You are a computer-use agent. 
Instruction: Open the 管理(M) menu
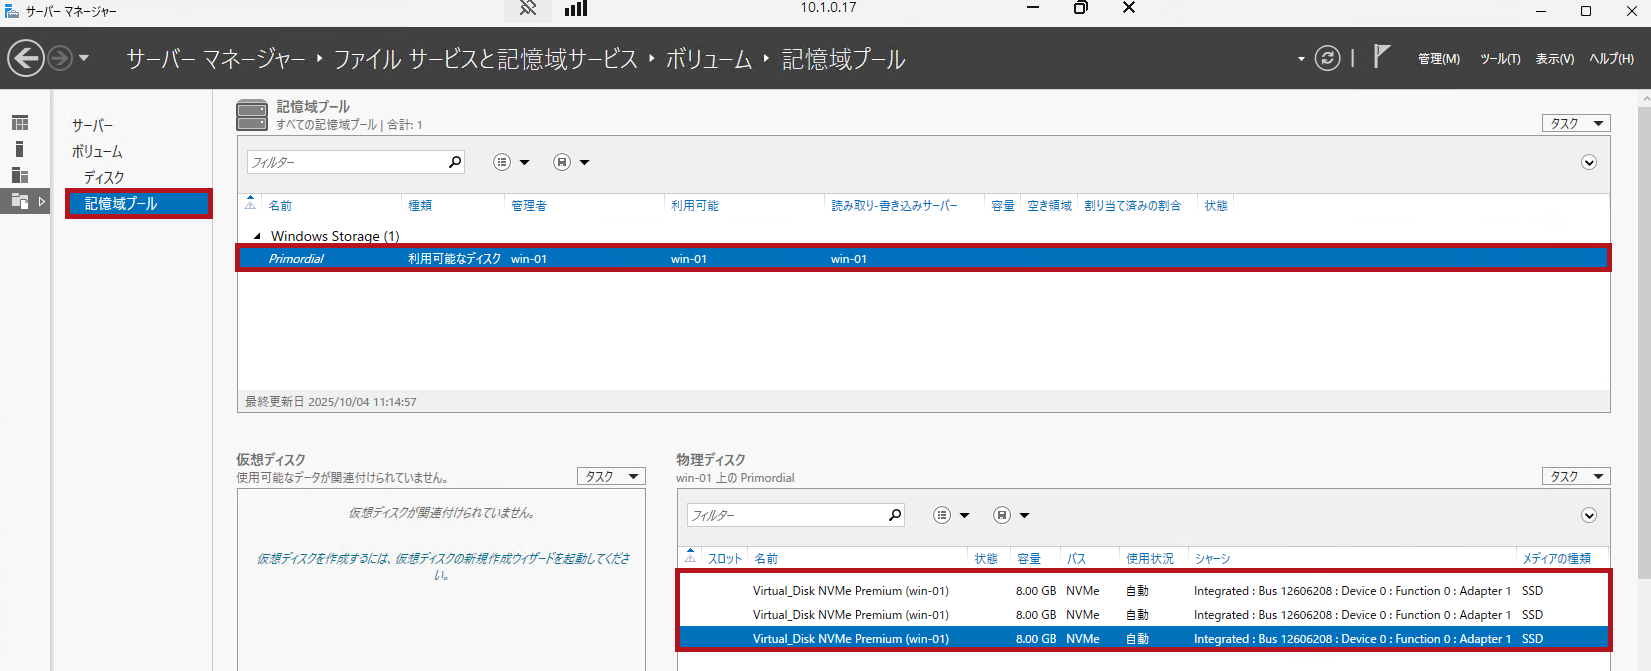pyautogui.click(x=1438, y=59)
